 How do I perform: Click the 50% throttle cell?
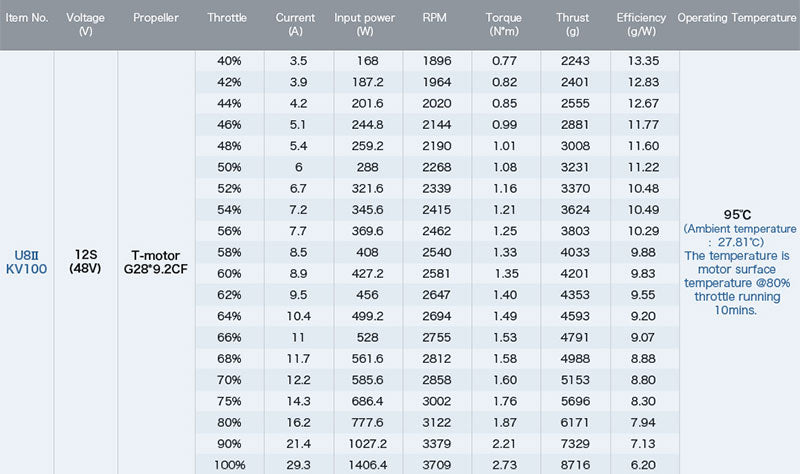point(229,166)
